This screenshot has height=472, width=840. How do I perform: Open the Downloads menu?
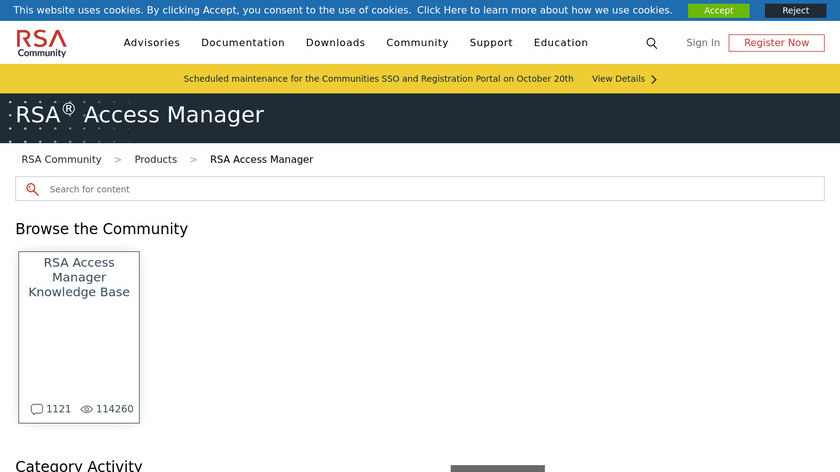click(x=335, y=43)
